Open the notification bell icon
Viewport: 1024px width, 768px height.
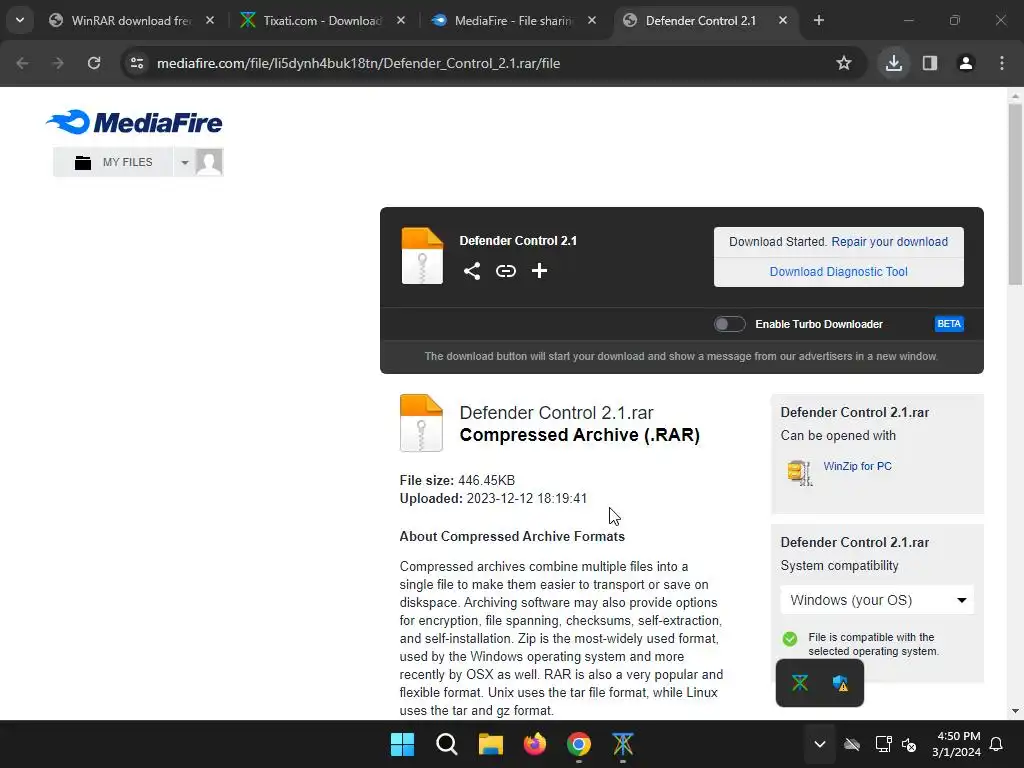coord(997,744)
